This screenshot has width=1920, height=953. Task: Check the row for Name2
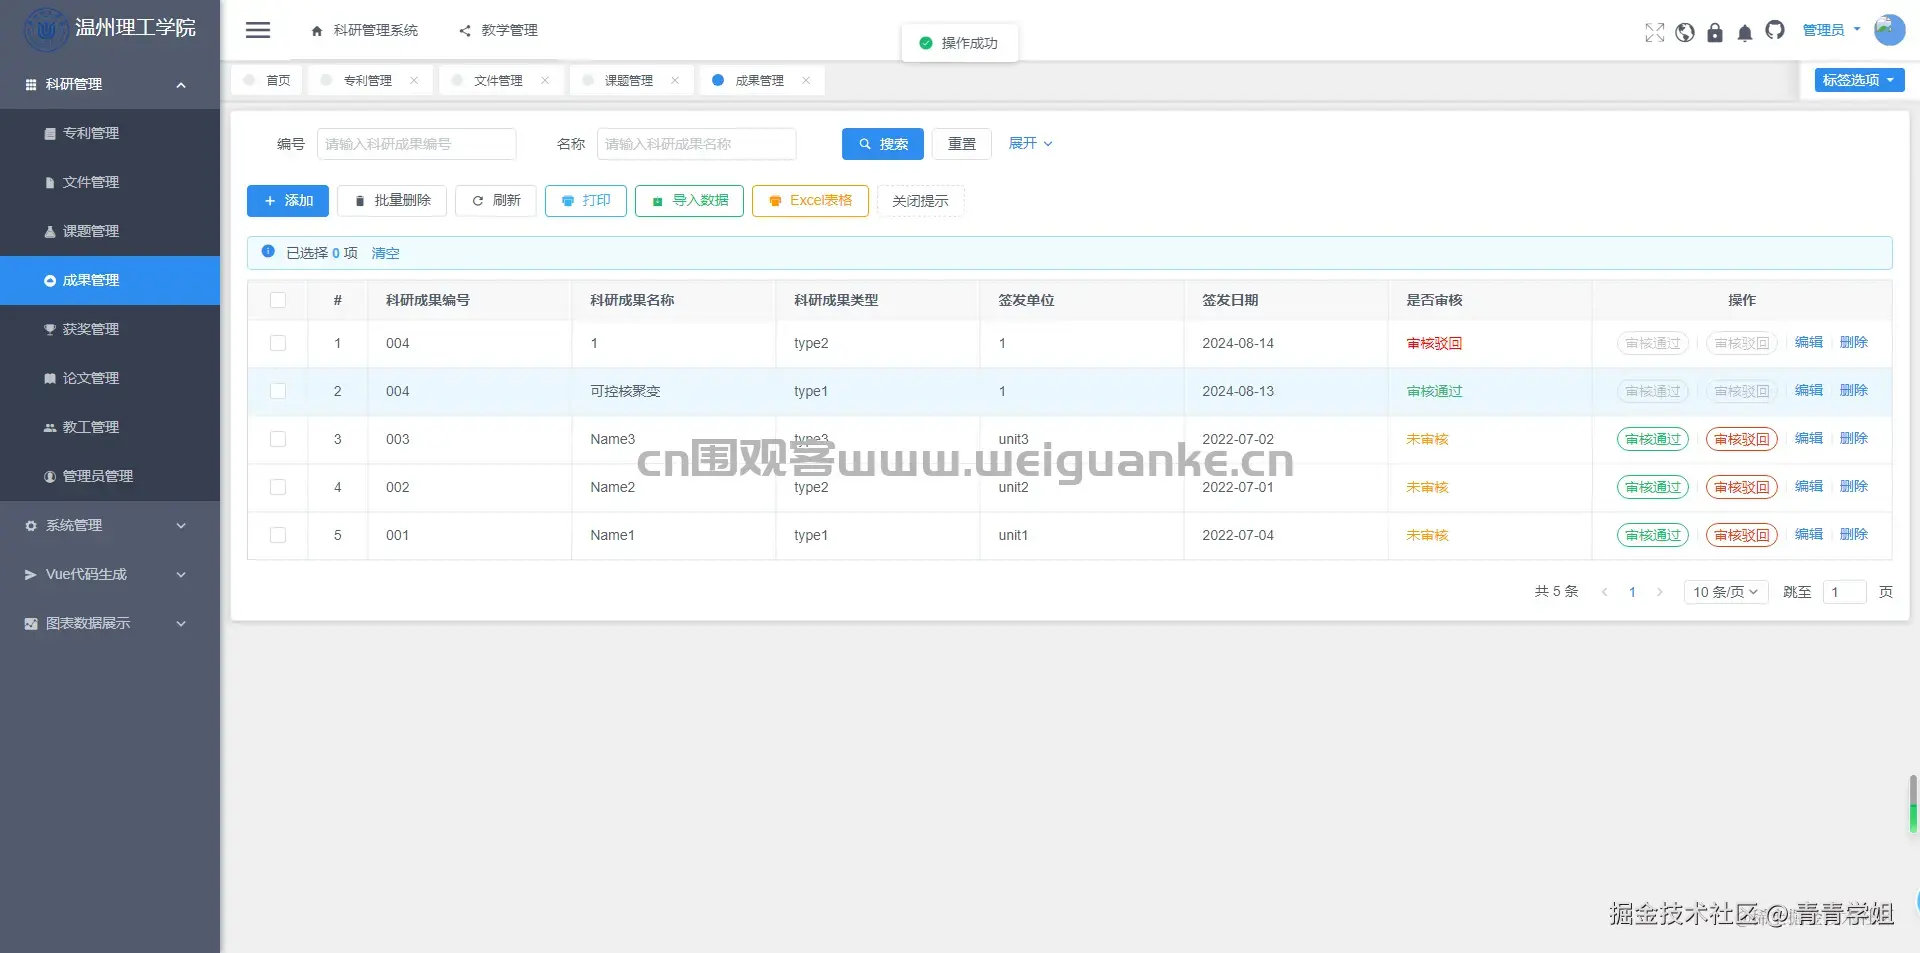[278, 487]
